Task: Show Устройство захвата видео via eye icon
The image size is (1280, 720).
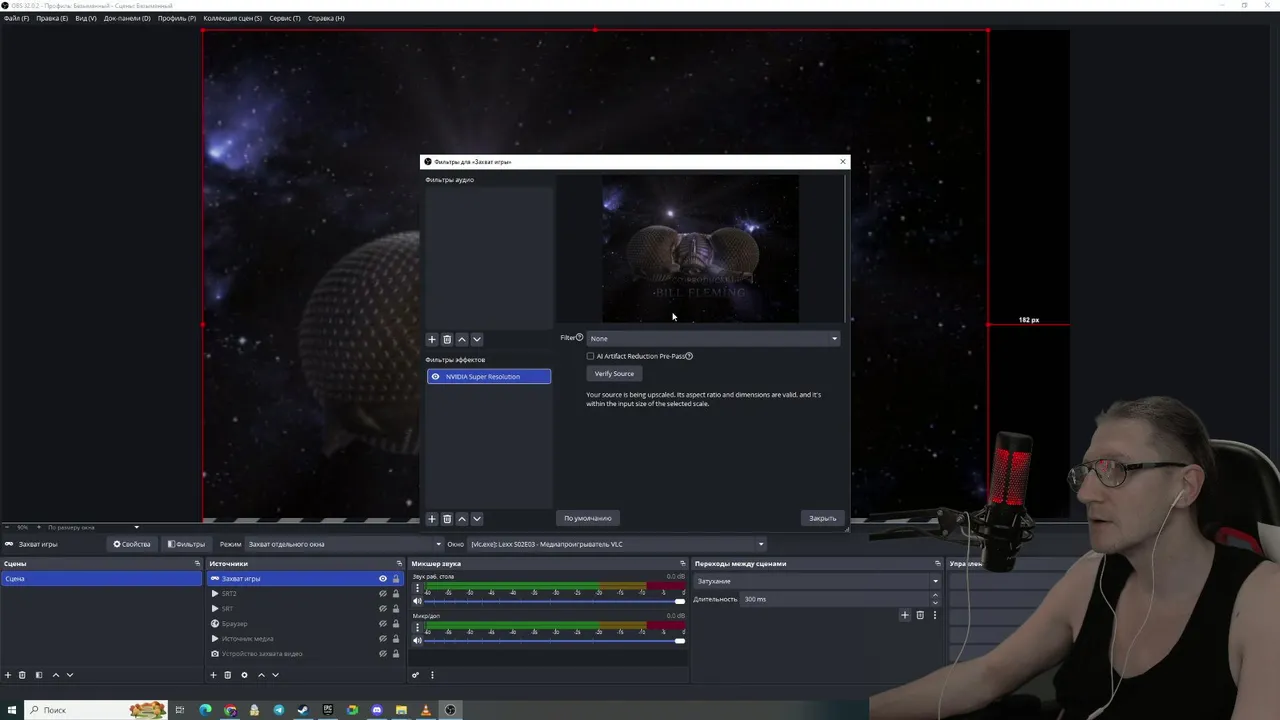Action: tap(382, 654)
